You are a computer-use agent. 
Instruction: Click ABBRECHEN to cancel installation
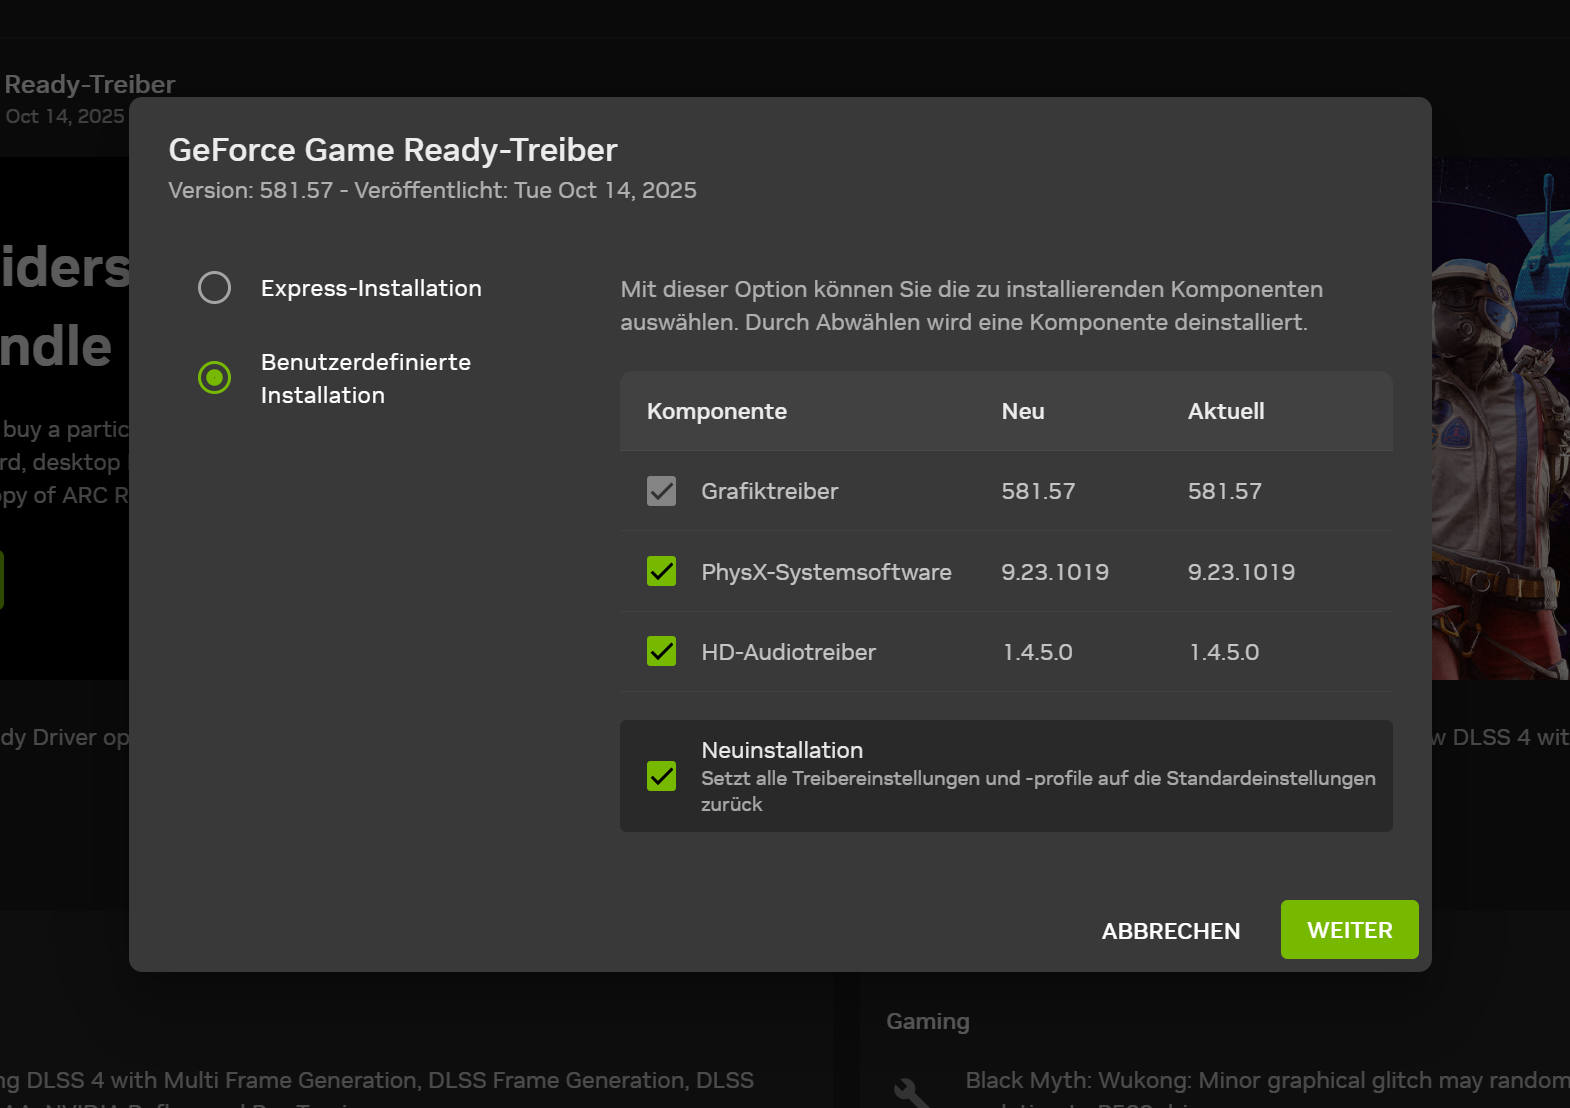[x=1171, y=931]
